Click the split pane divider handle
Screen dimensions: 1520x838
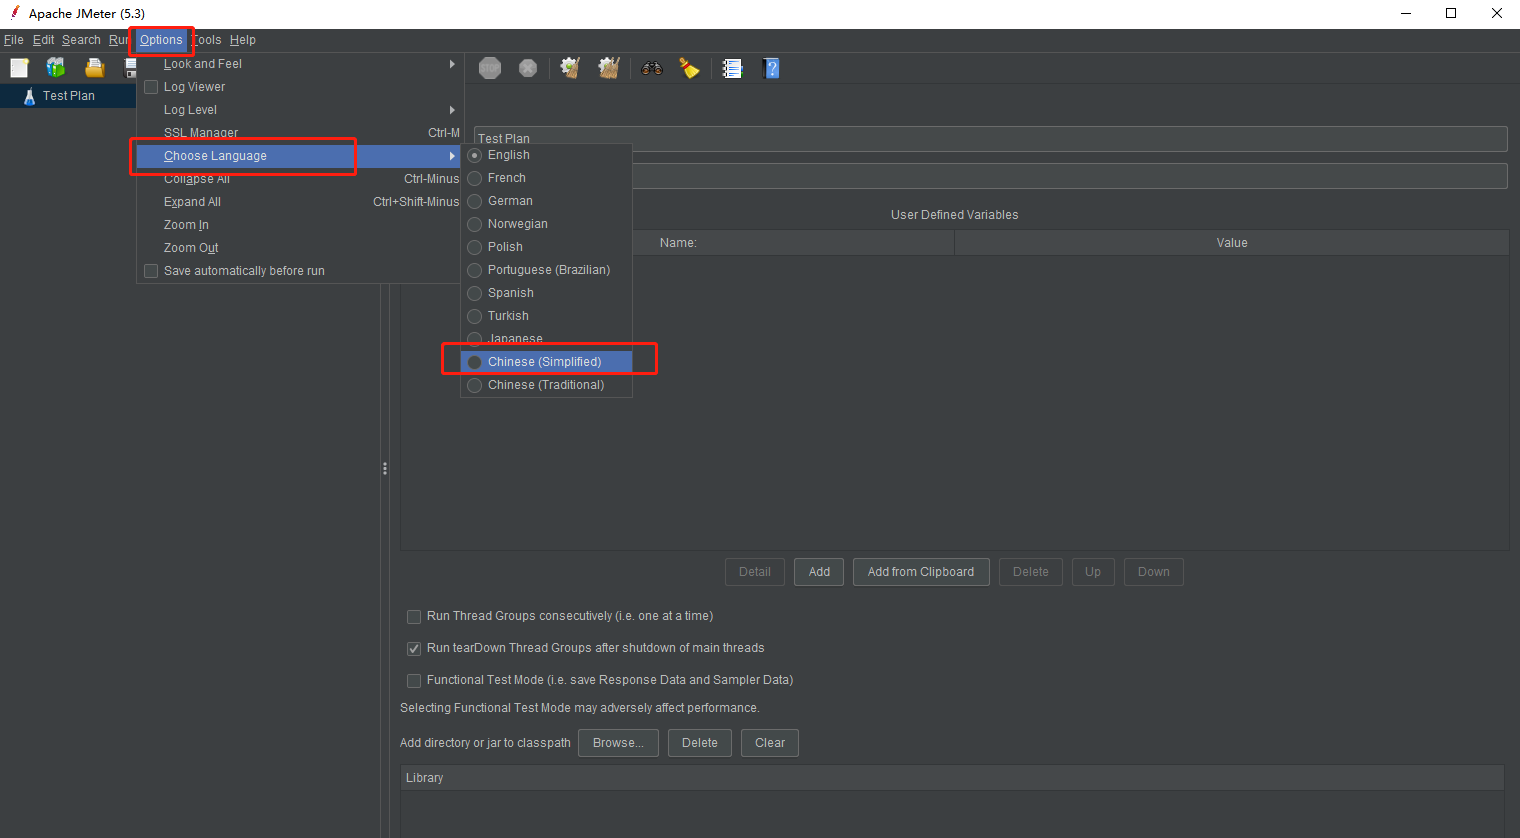click(385, 468)
